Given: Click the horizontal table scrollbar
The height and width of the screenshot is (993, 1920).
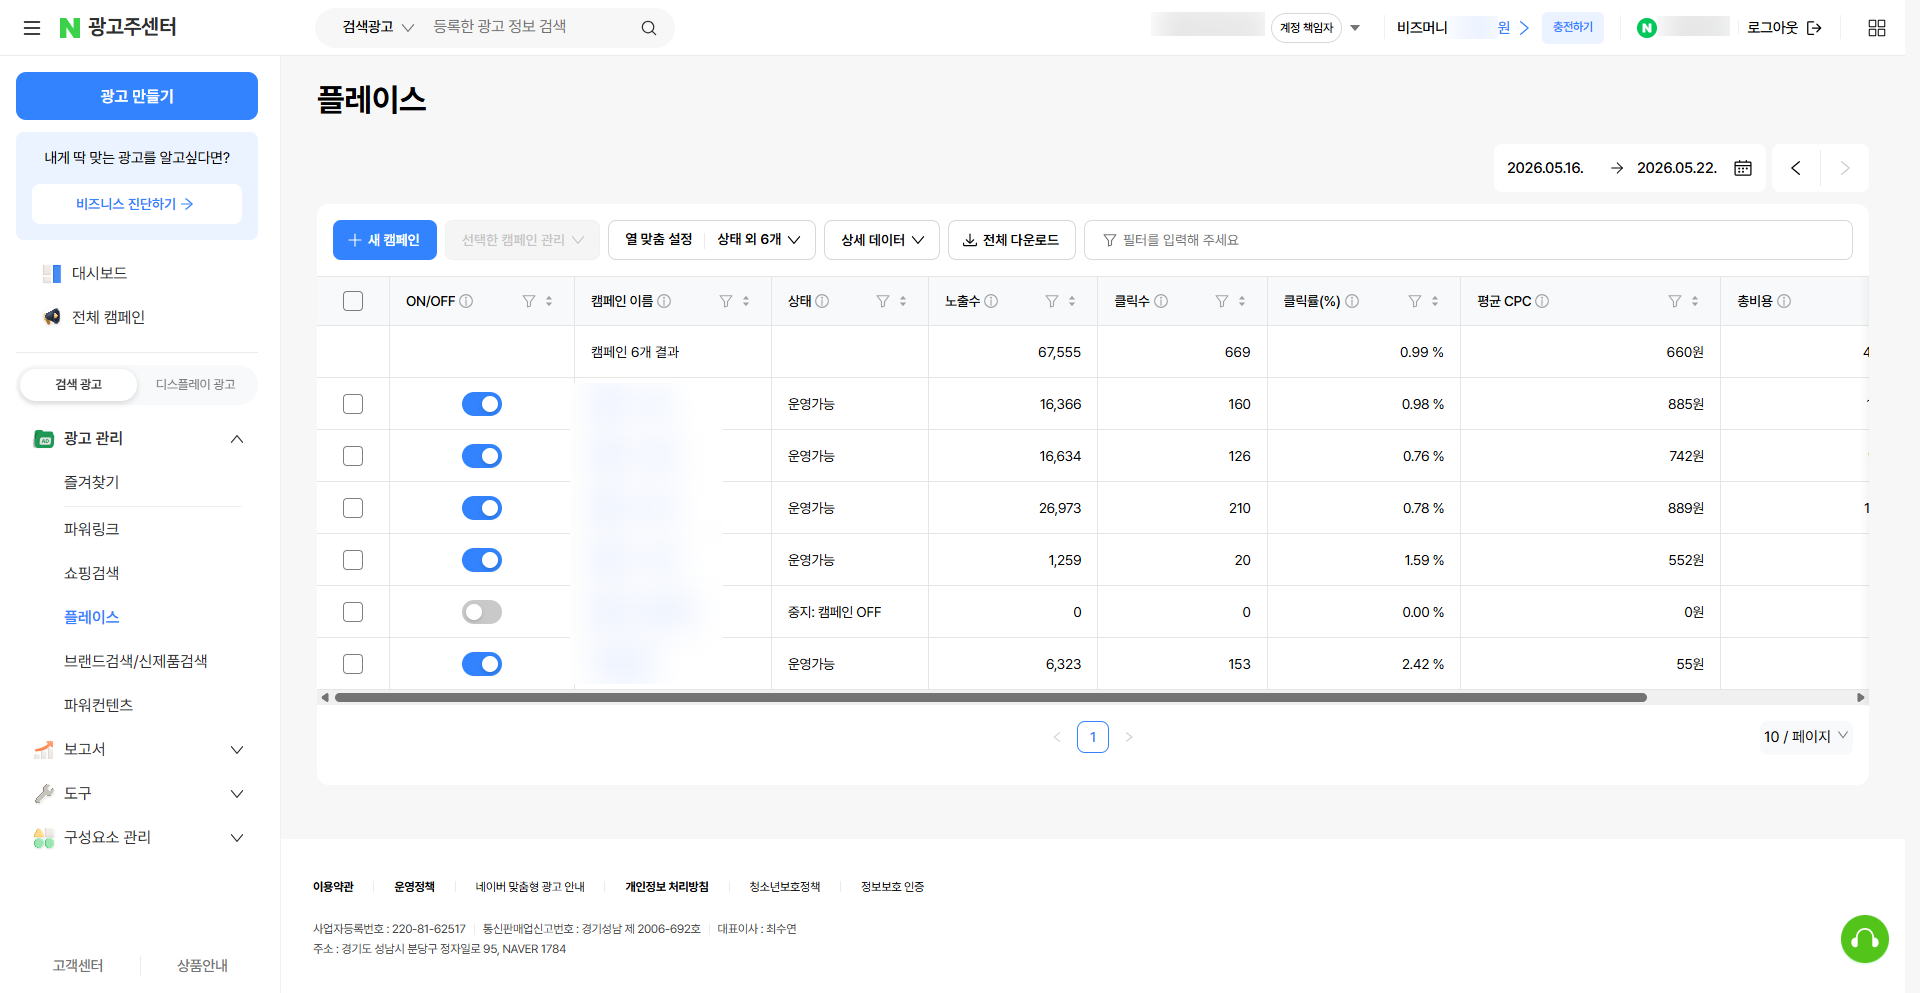Looking at the screenshot, I should [x=990, y=697].
